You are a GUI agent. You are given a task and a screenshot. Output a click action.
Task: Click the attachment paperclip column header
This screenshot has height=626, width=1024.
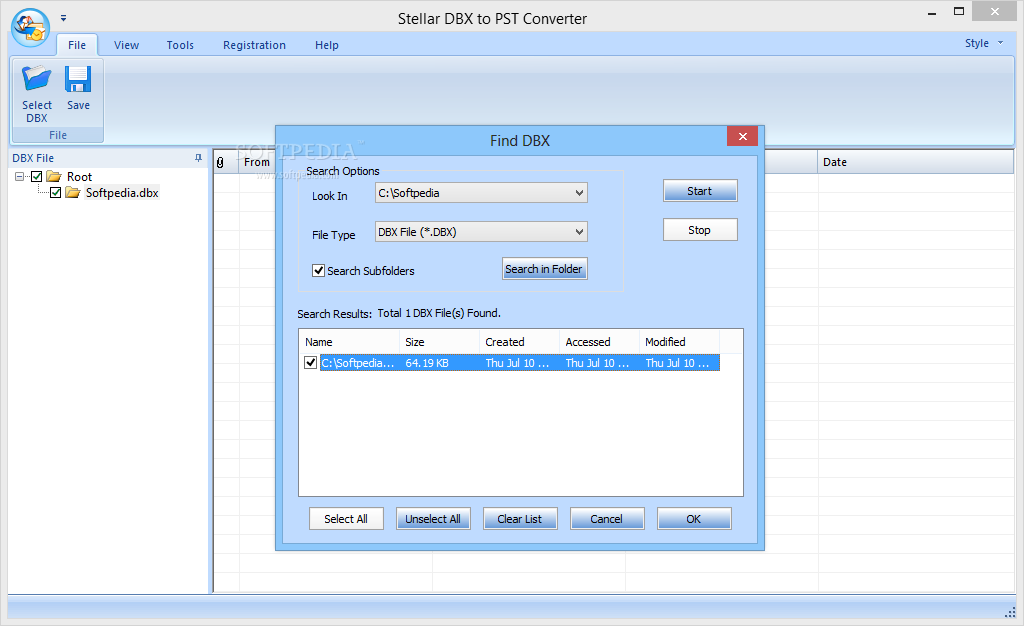[x=220, y=163]
